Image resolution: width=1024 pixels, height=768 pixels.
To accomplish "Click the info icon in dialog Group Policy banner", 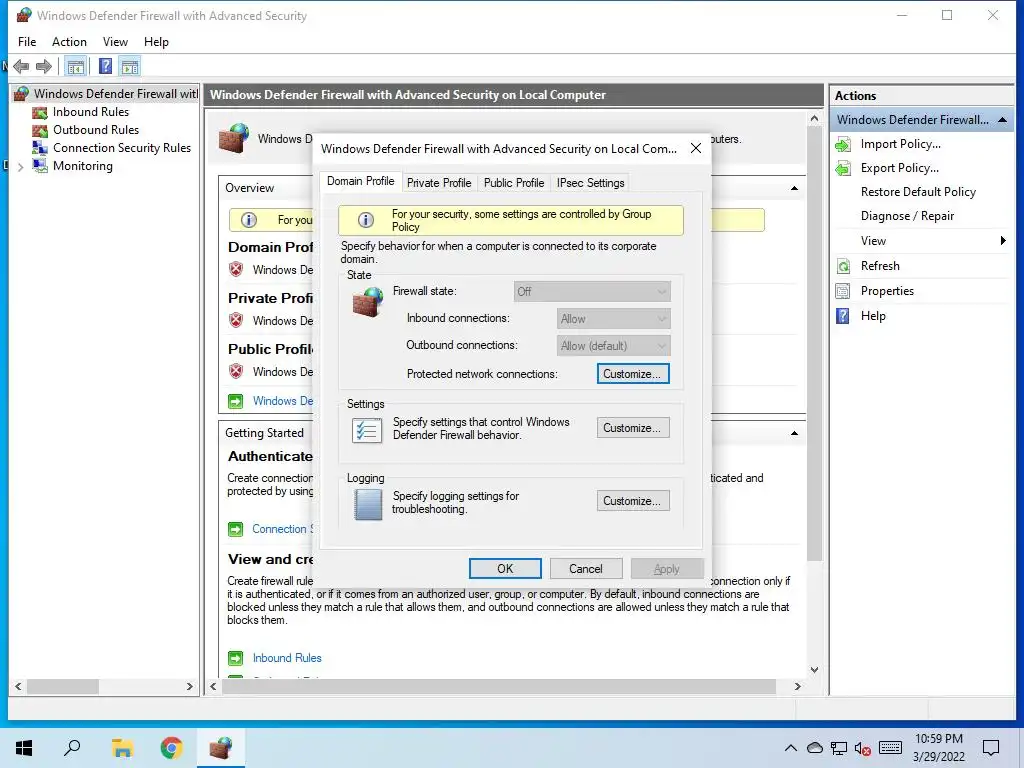I will click(366, 220).
